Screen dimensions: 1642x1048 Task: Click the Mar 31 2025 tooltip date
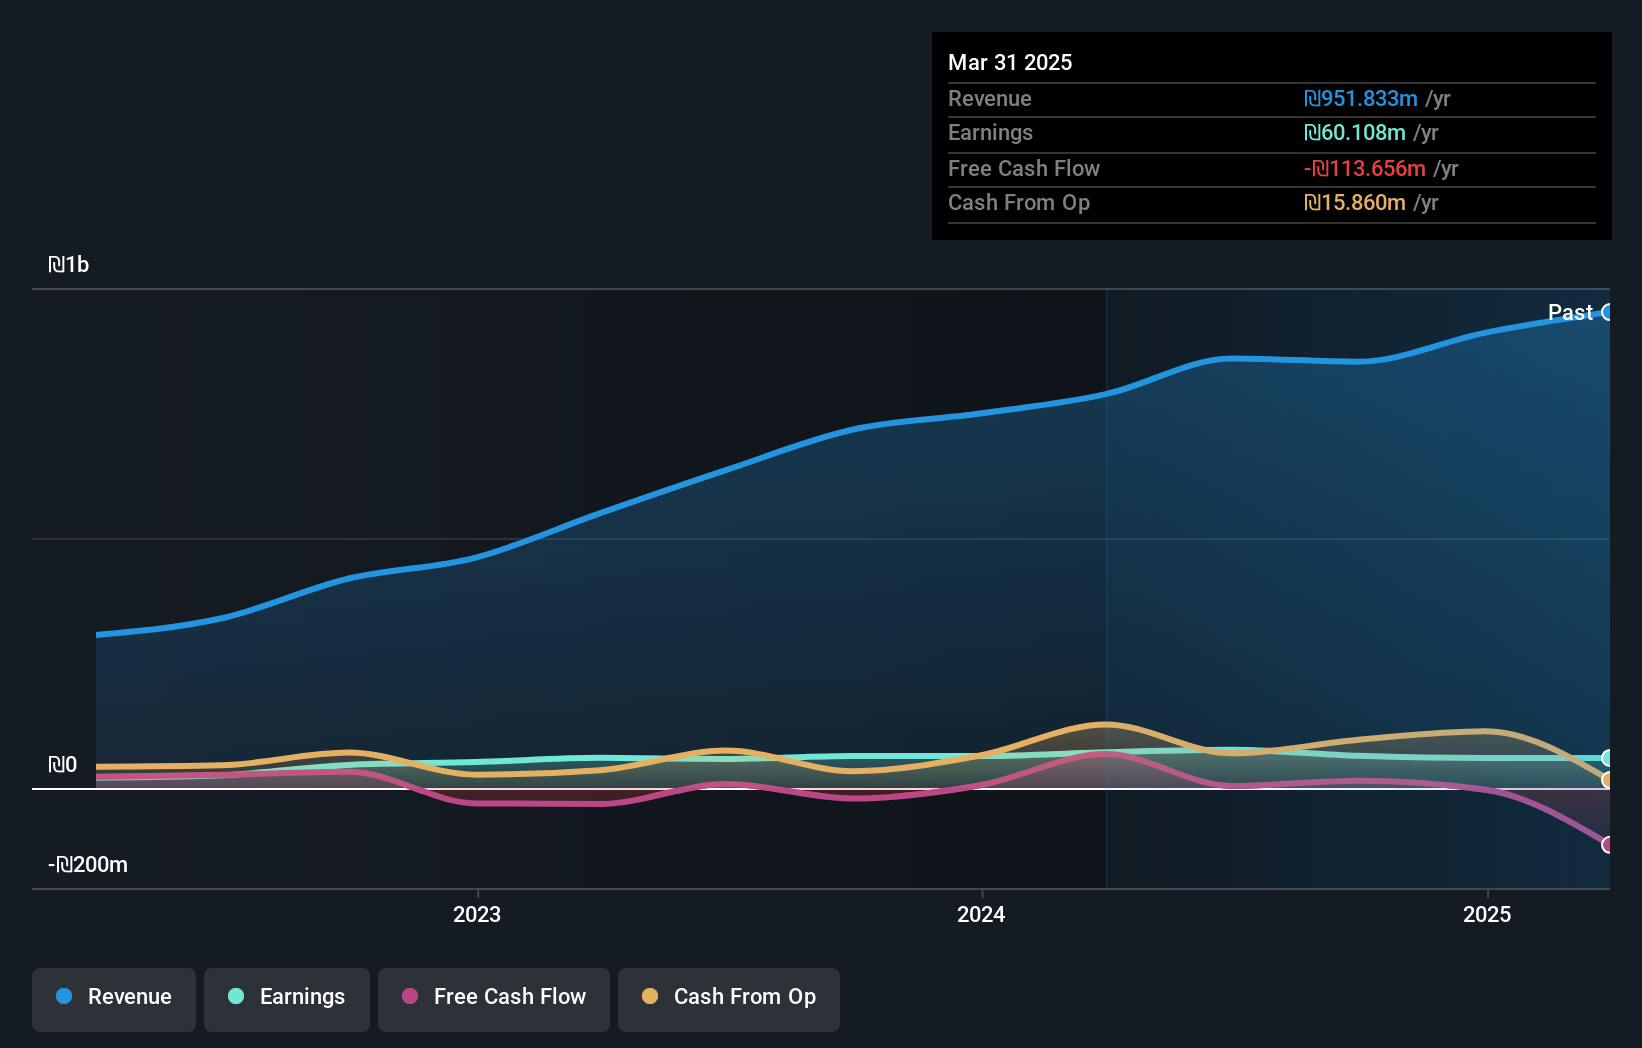[1010, 62]
